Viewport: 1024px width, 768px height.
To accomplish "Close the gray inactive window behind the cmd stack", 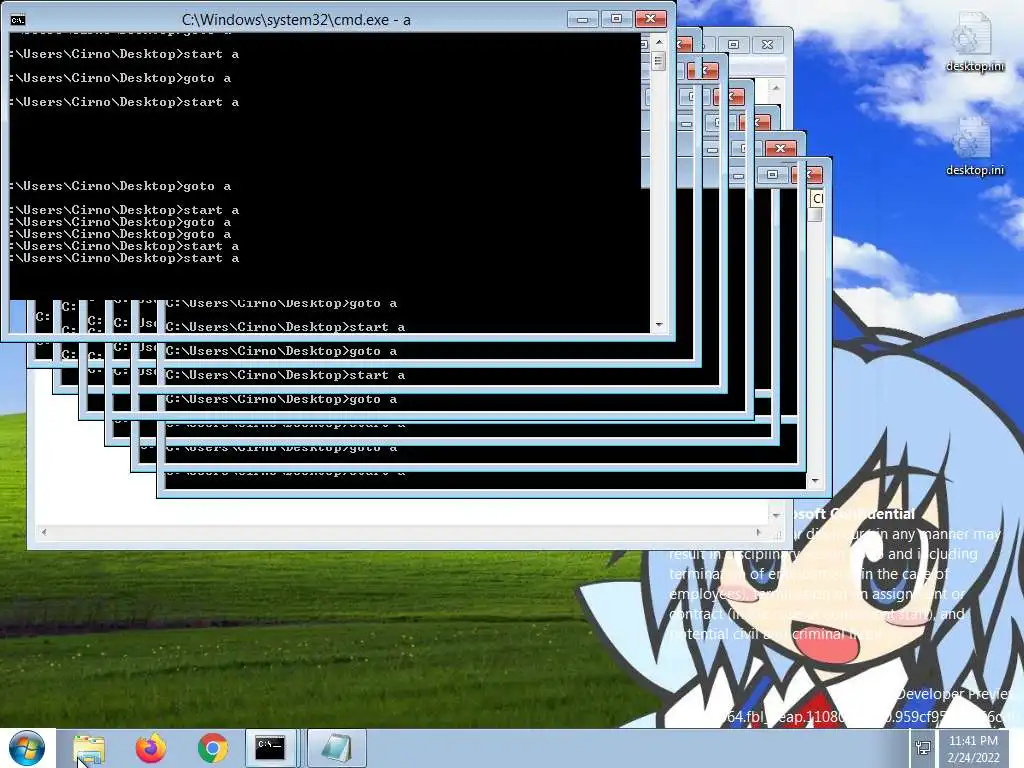I will click(767, 45).
